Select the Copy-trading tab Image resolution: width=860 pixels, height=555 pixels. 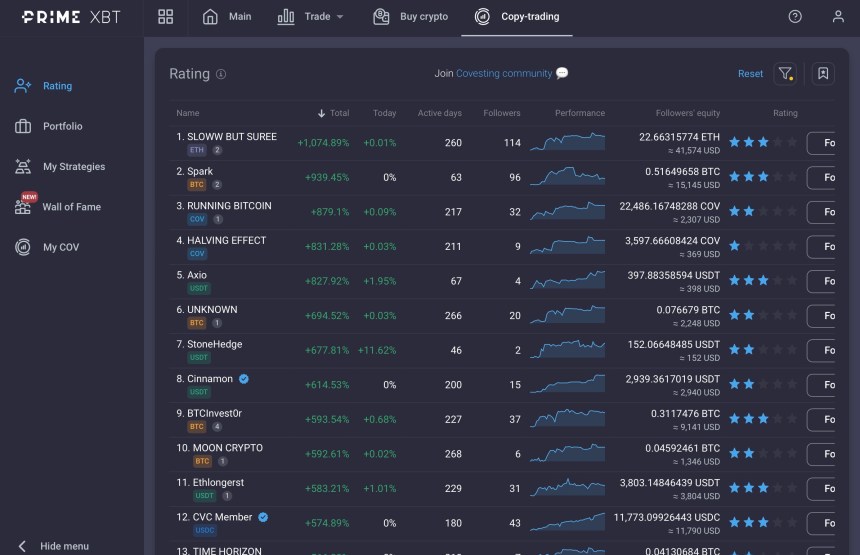pyautogui.click(x=517, y=16)
